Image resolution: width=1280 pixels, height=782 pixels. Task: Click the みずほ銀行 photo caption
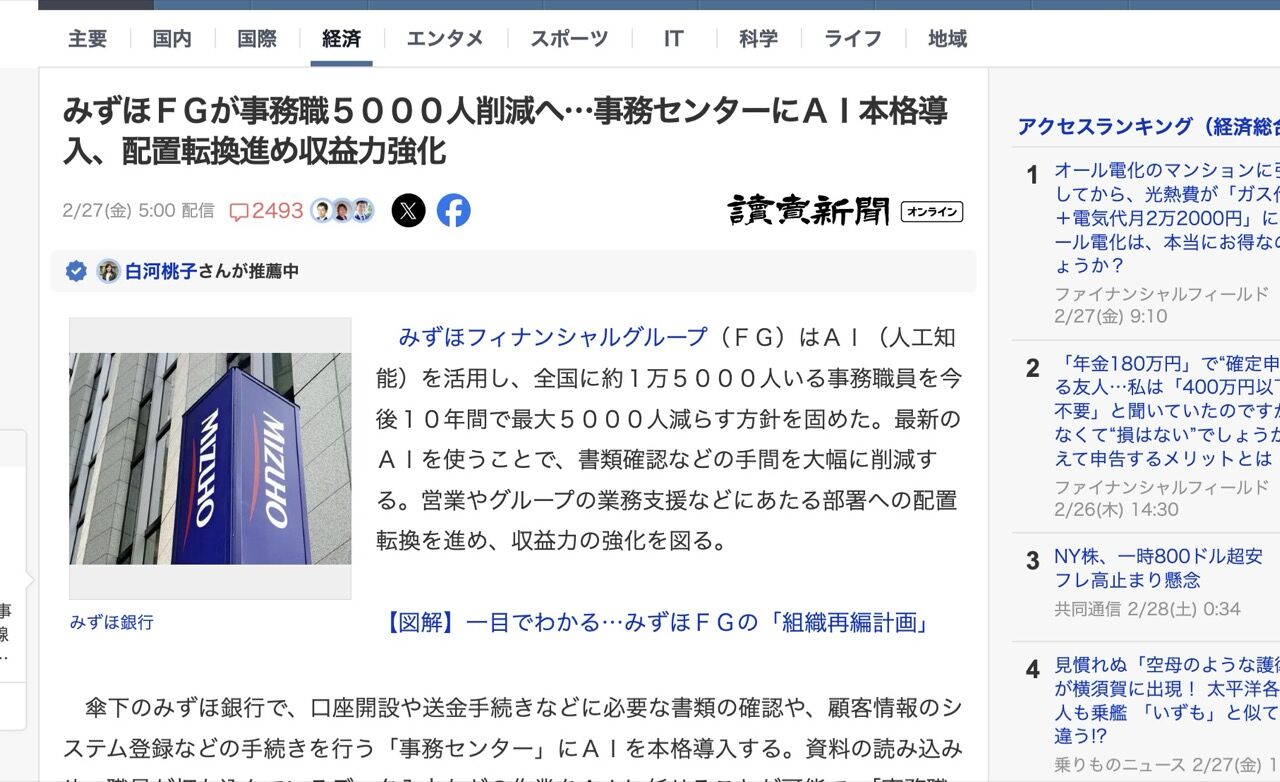[112, 622]
